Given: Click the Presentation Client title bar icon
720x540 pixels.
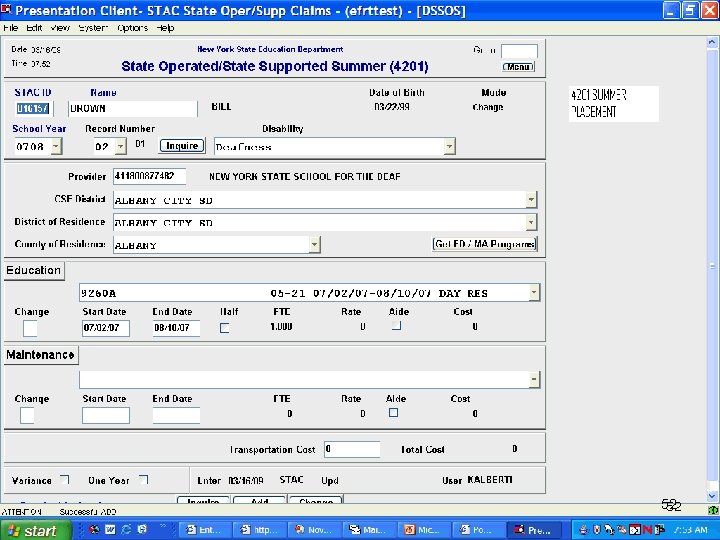Looking at the screenshot, I should coord(6,10).
